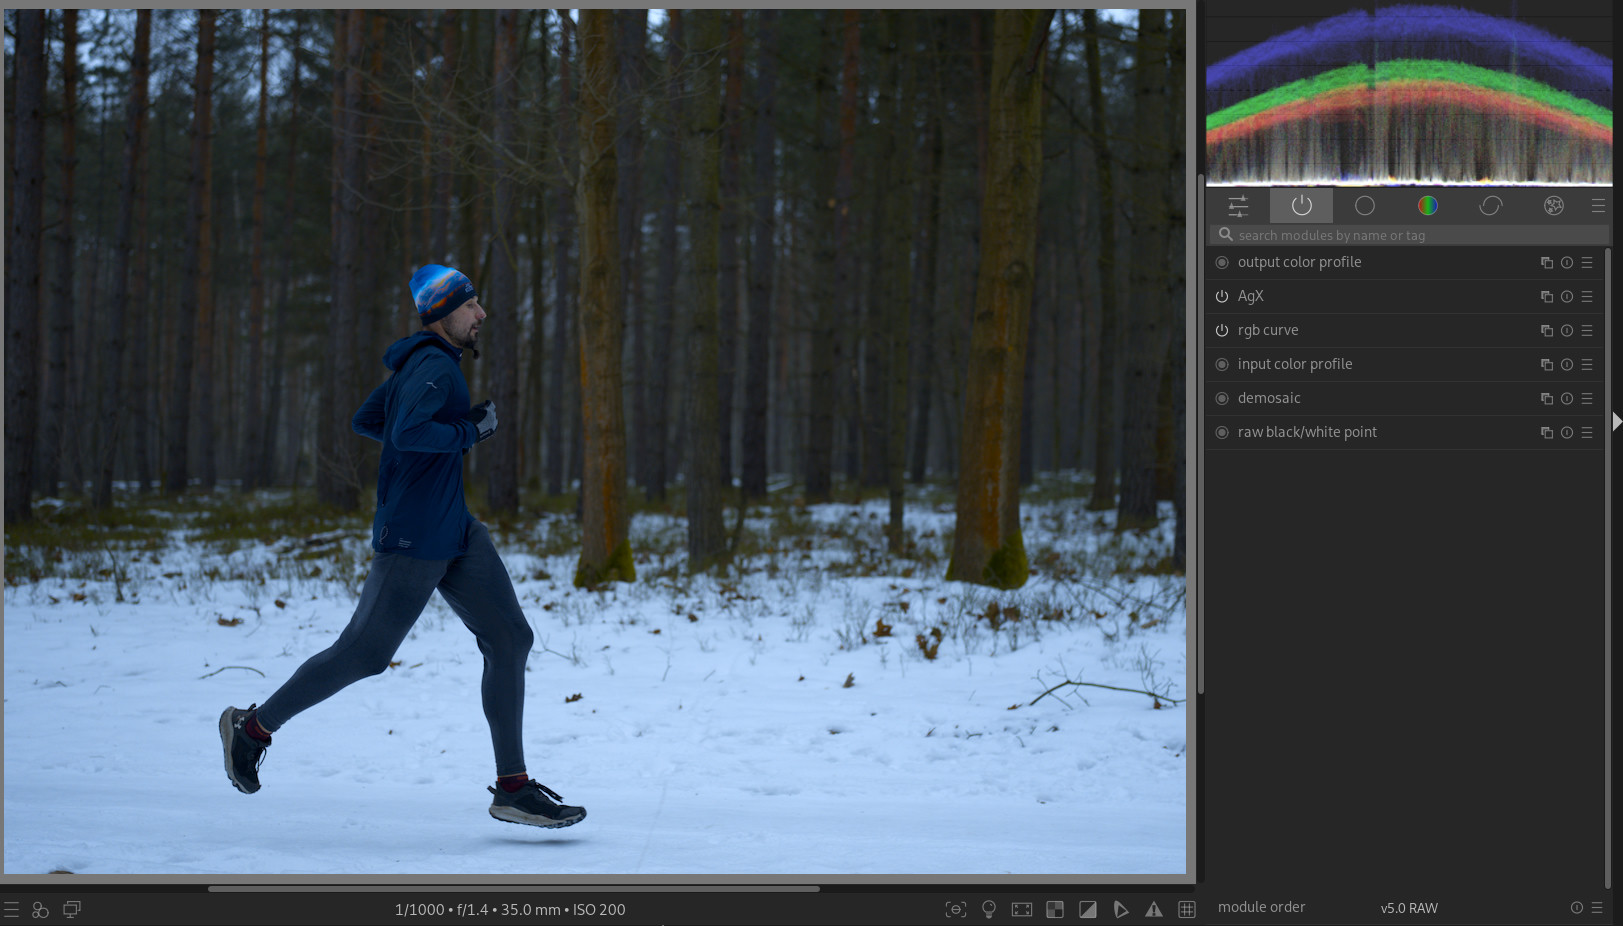
Task: Toggle the output color profile module switch
Action: click(1222, 263)
